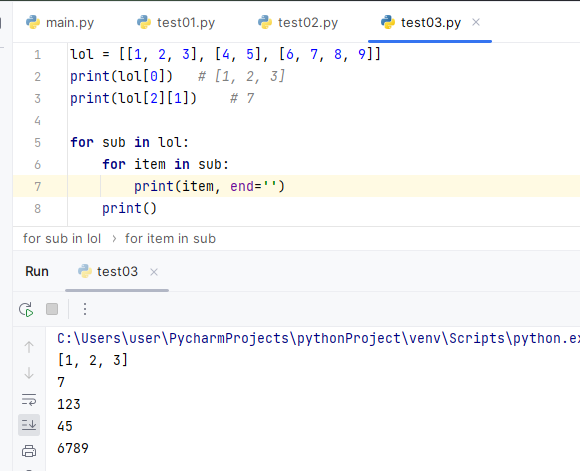Click console output '[1, 2, 3]'
Viewport: 580px width, 471px height.
(92, 360)
